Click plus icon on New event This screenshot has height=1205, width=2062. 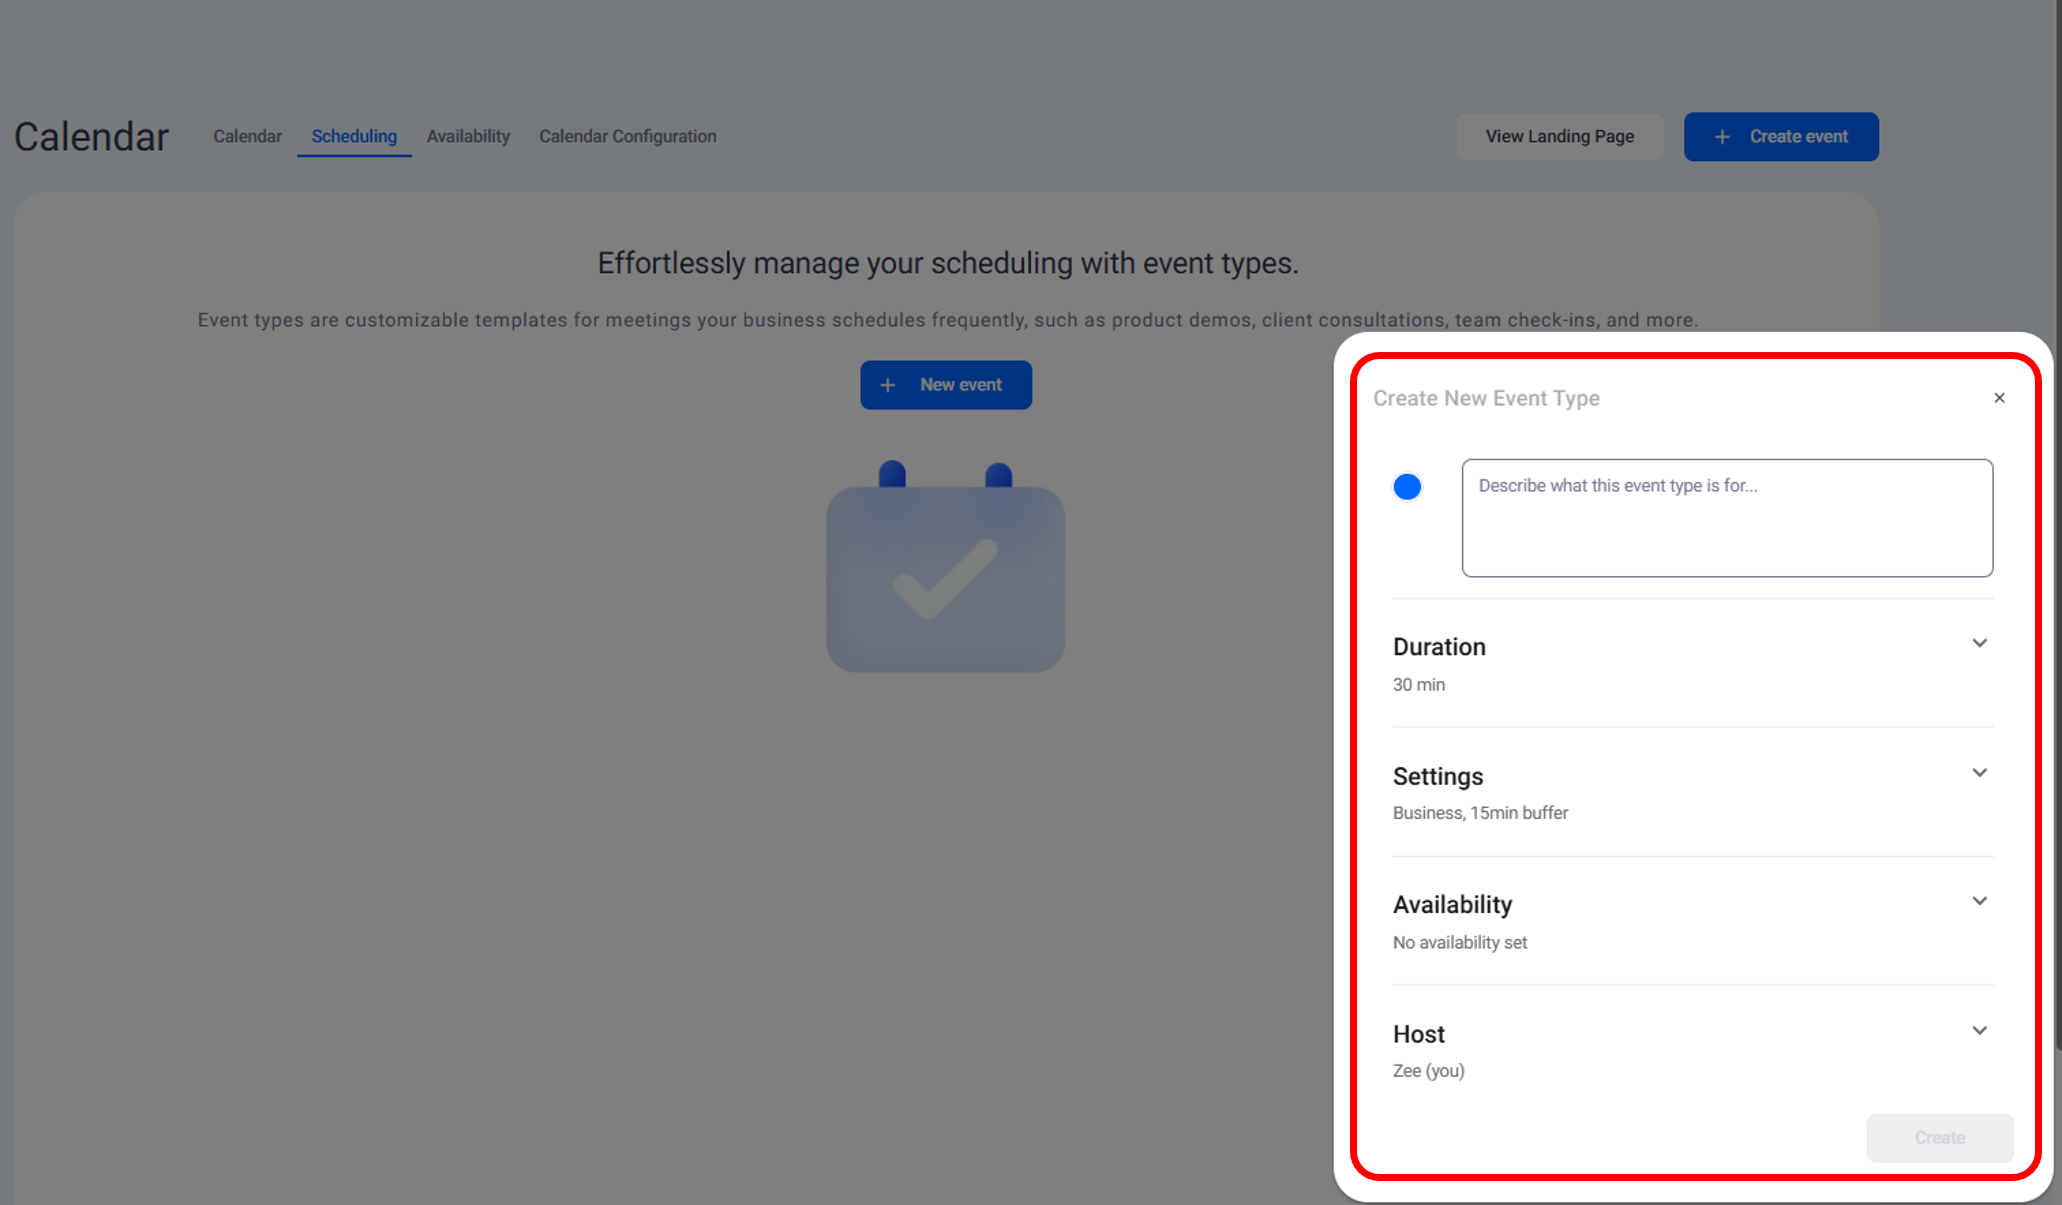887,385
